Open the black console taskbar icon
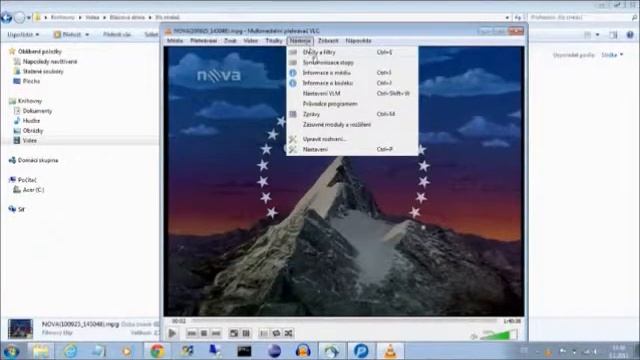The image size is (640, 360). click(244, 351)
